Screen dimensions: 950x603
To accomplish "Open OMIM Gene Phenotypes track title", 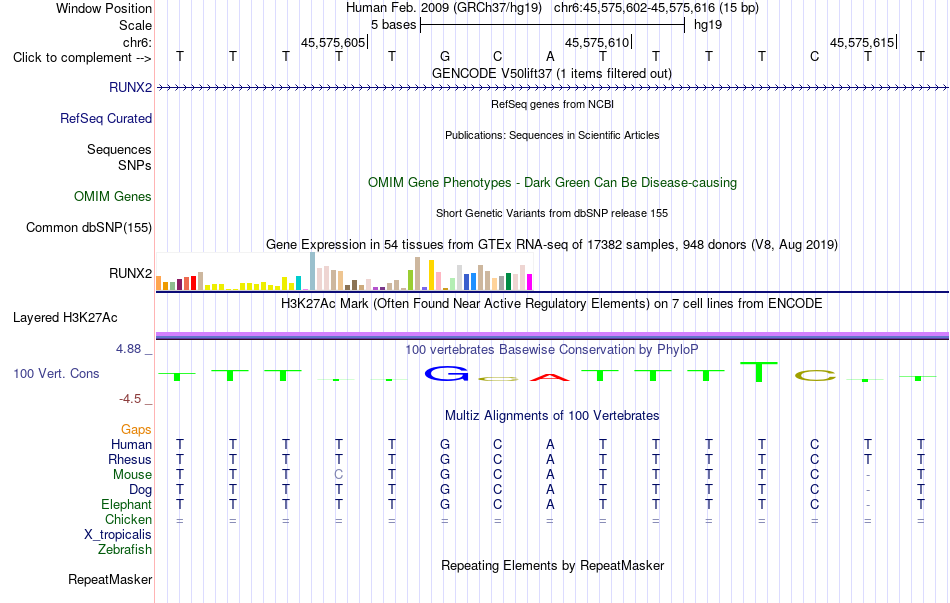I will pos(552,182).
